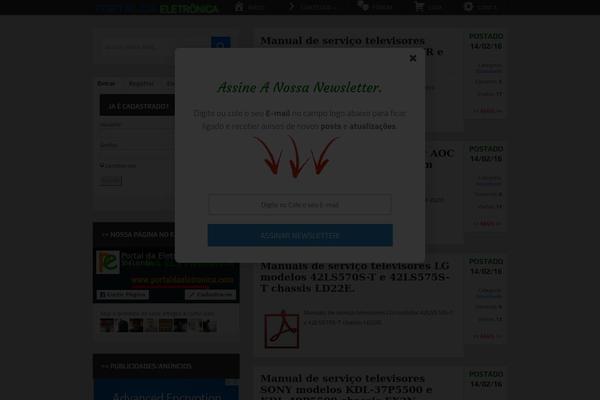Open the Advanced Encryption advertisement banner
Viewport: 600px width, 400px height.
pyautogui.click(x=166, y=390)
